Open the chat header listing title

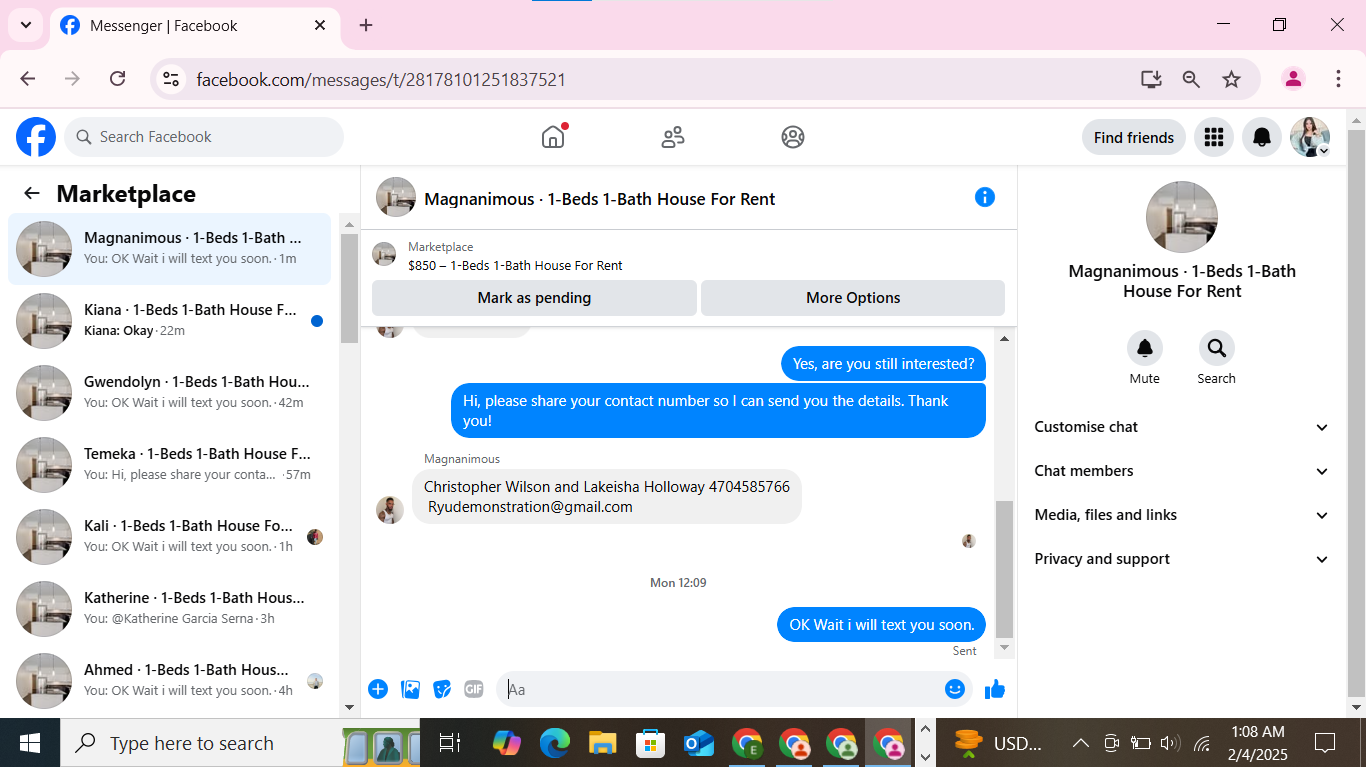tap(600, 199)
